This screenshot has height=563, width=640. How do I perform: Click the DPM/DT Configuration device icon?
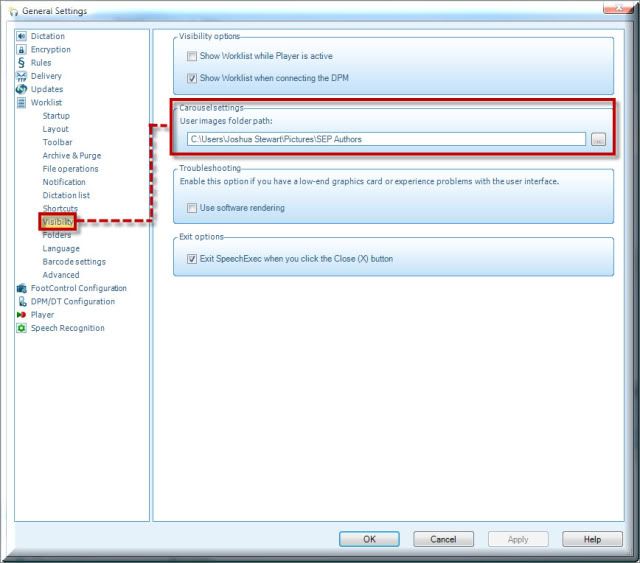(x=22, y=301)
